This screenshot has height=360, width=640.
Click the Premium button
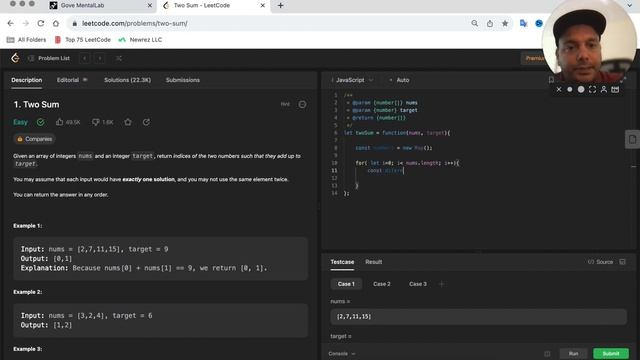point(533,58)
